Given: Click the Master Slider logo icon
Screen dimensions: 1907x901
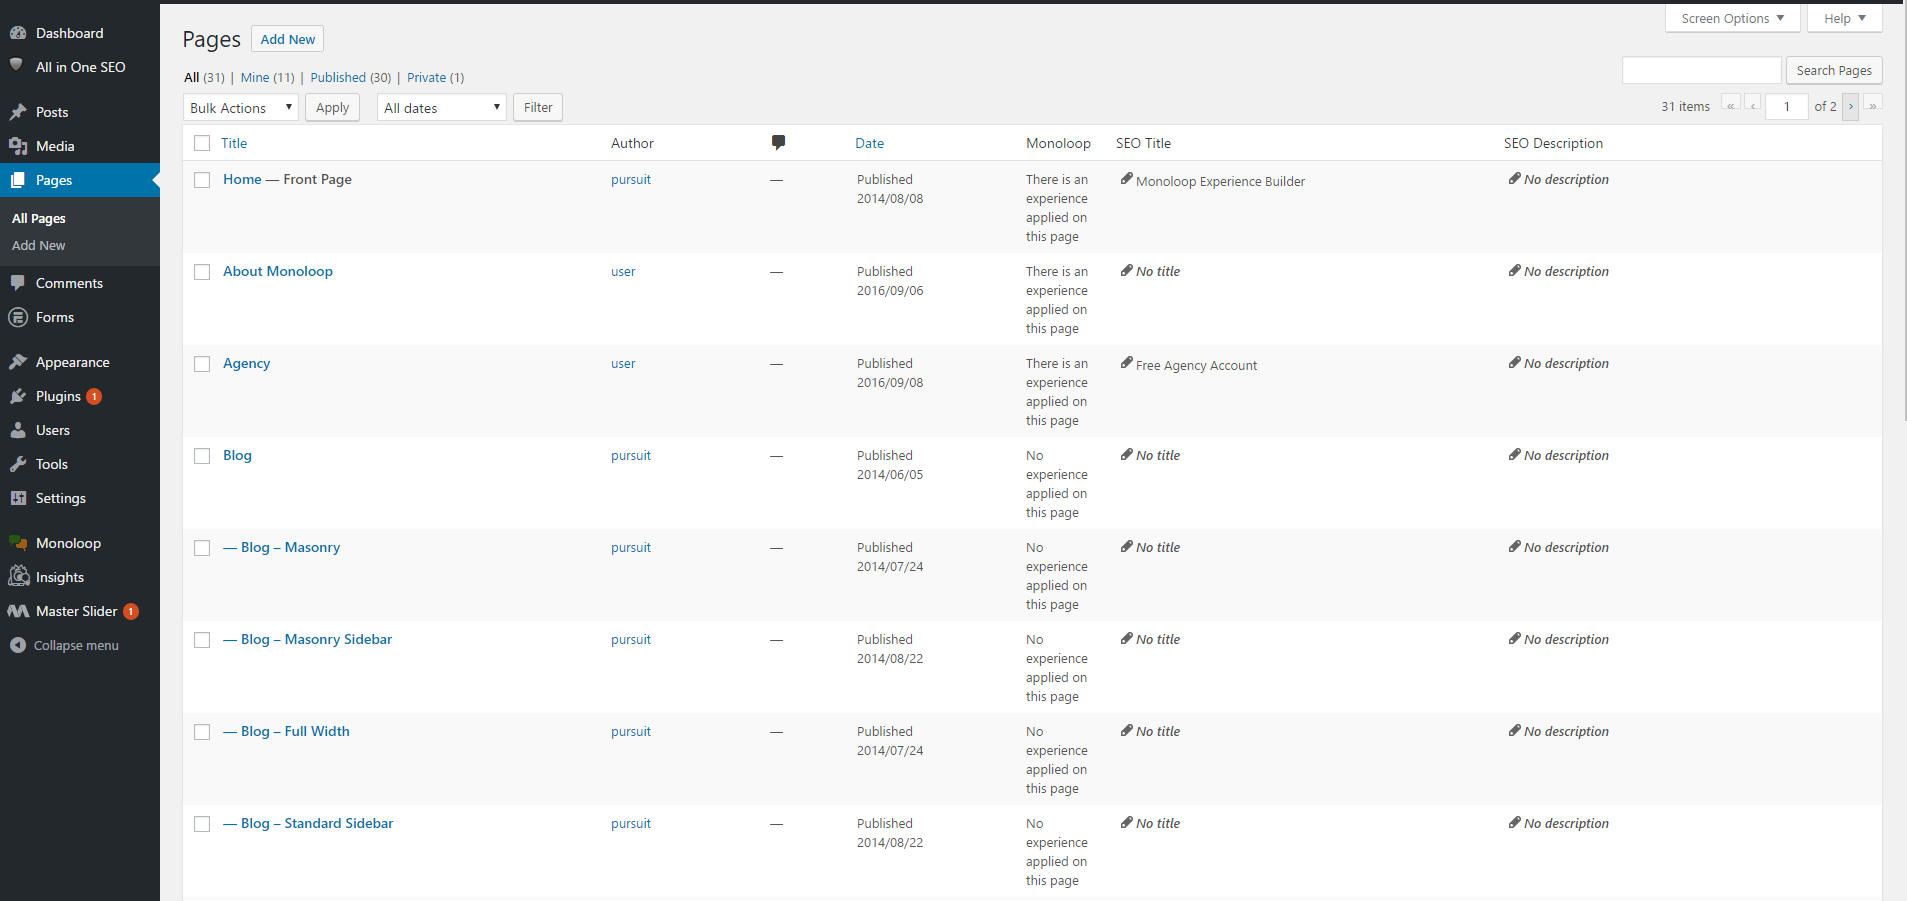Looking at the screenshot, I should 18,611.
